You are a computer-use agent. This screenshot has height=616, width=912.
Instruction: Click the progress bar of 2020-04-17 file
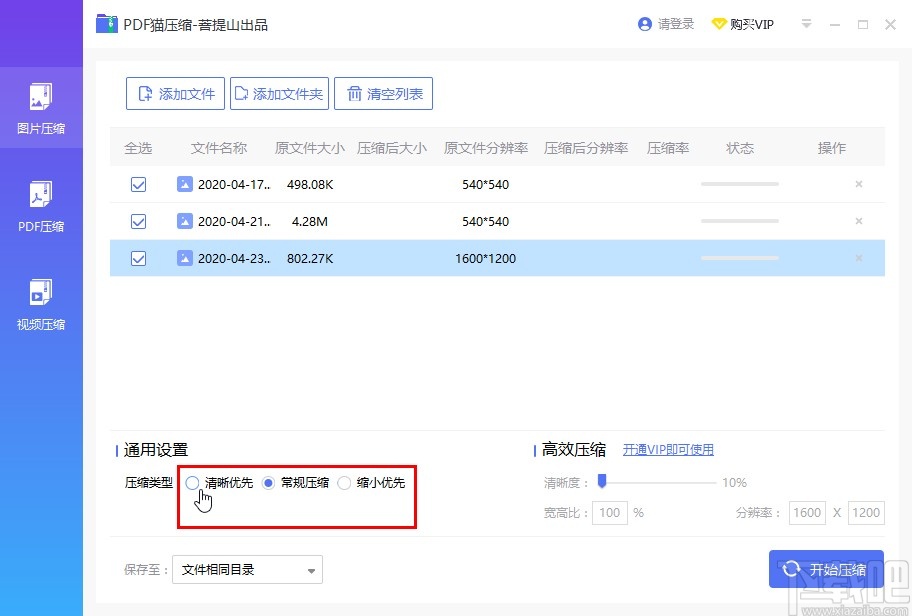pyautogui.click(x=740, y=184)
